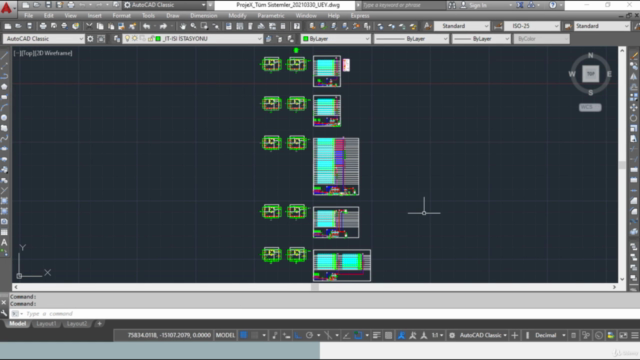Click the green ByLayer color swatch
The image size is (640, 360).
pos(305,39)
